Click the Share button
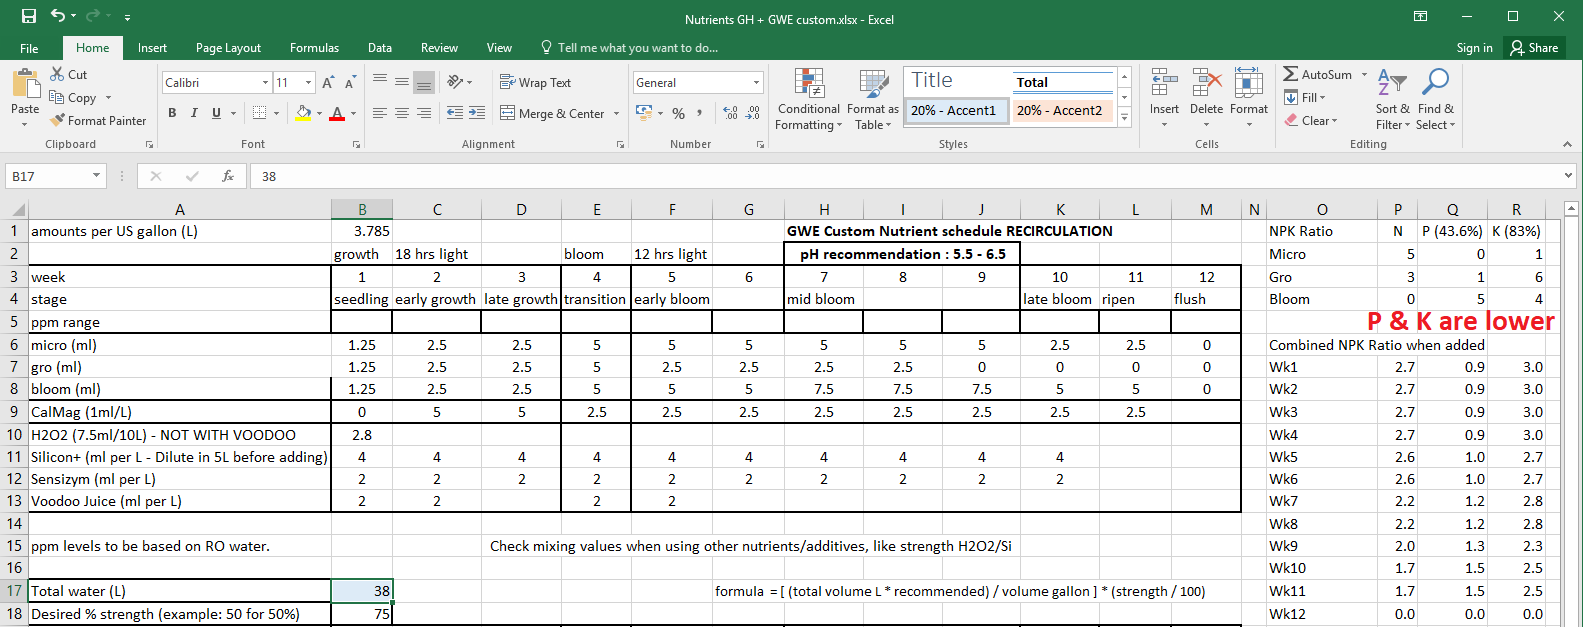The height and width of the screenshot is (627, 1583). (x=1534, y=48)
